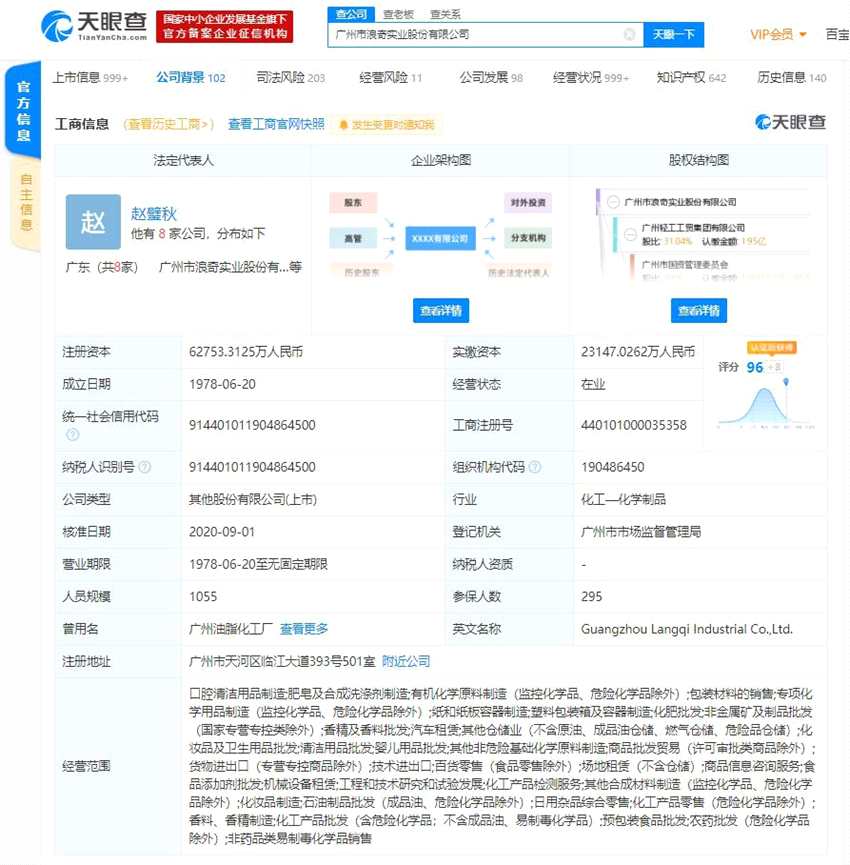Click the help icon beside 纳税人识别号
The height and width of the screenshot is (865, 850).
tap(145, 467)
